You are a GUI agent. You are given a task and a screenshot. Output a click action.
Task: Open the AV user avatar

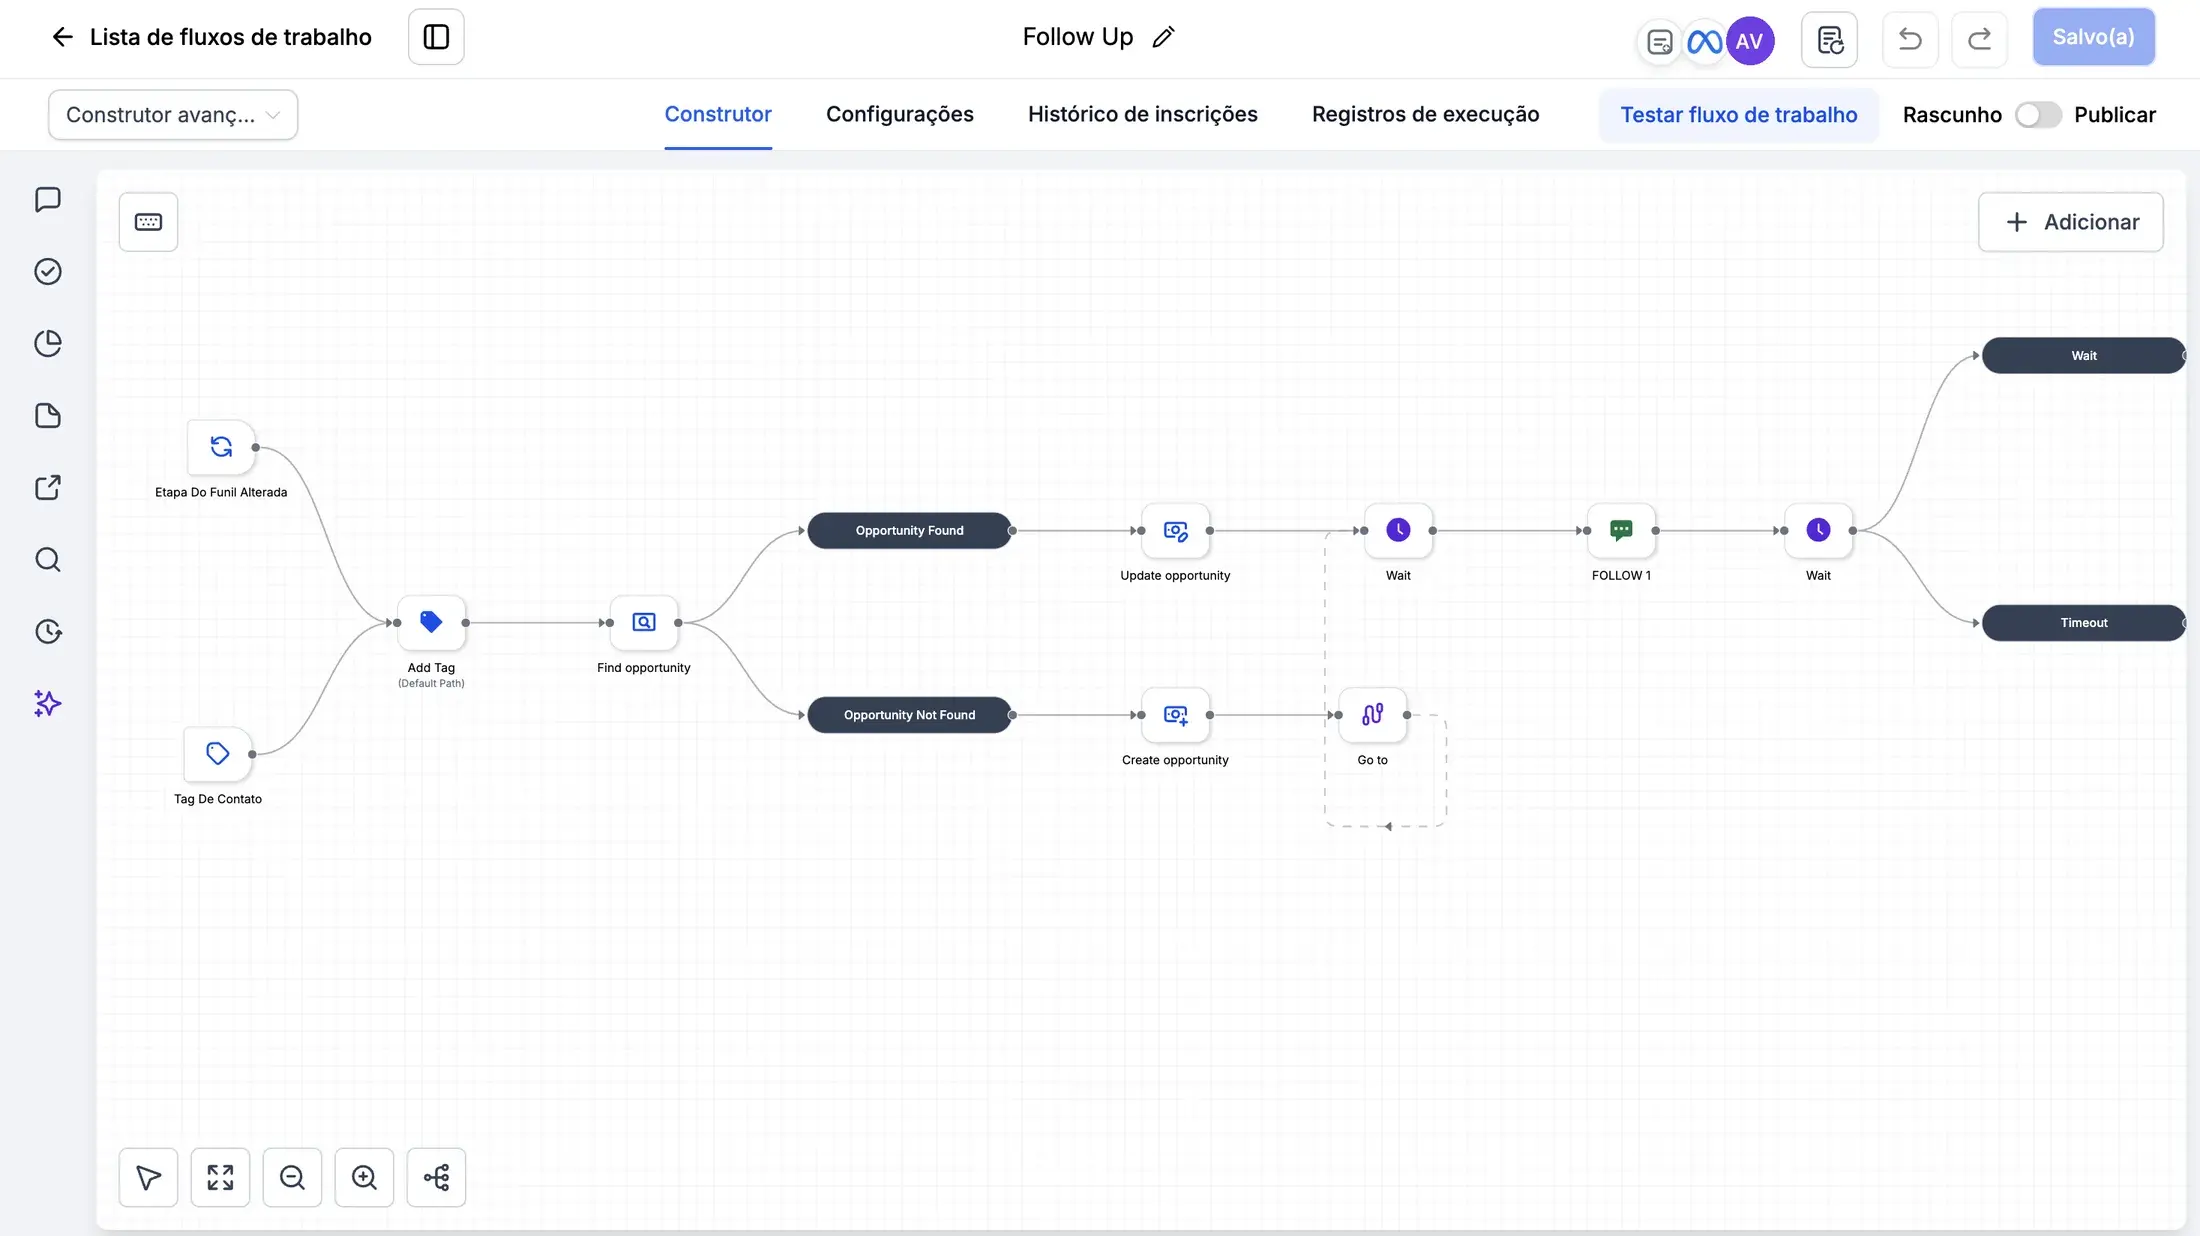coord(1749,41)
